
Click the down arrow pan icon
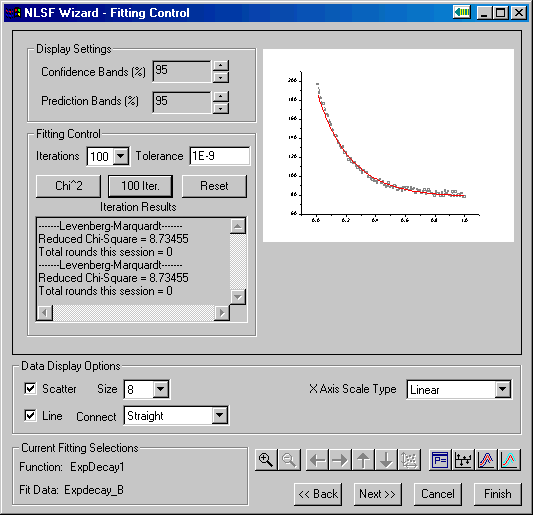[x=386, y=460]
